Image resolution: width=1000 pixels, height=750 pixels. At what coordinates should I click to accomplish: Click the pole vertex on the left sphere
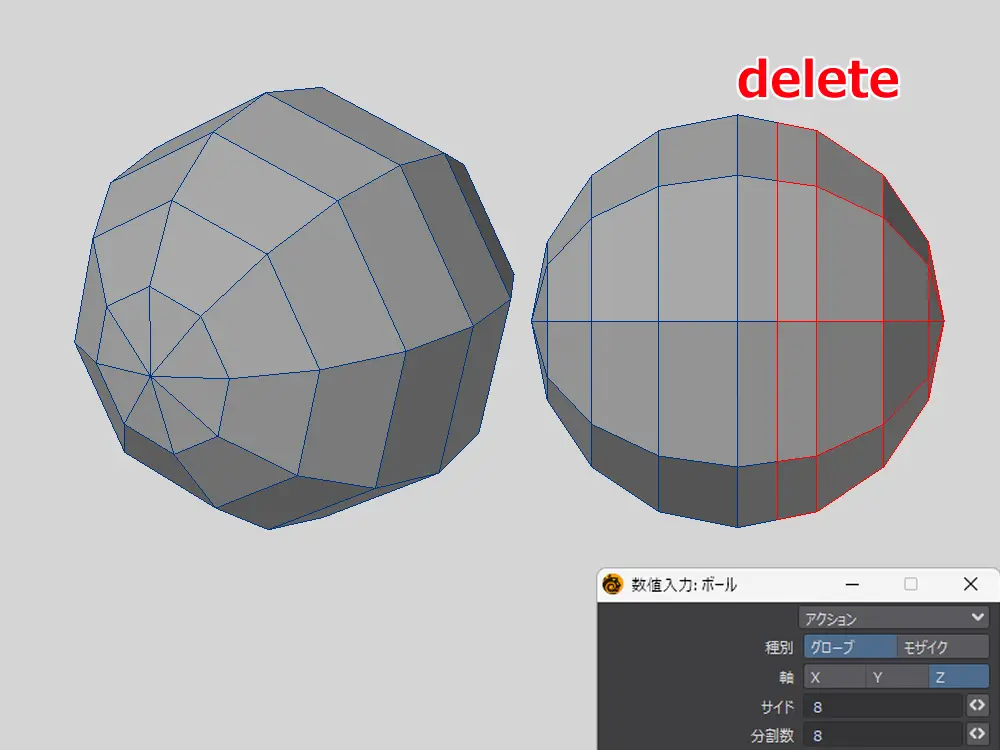(150, 376)
